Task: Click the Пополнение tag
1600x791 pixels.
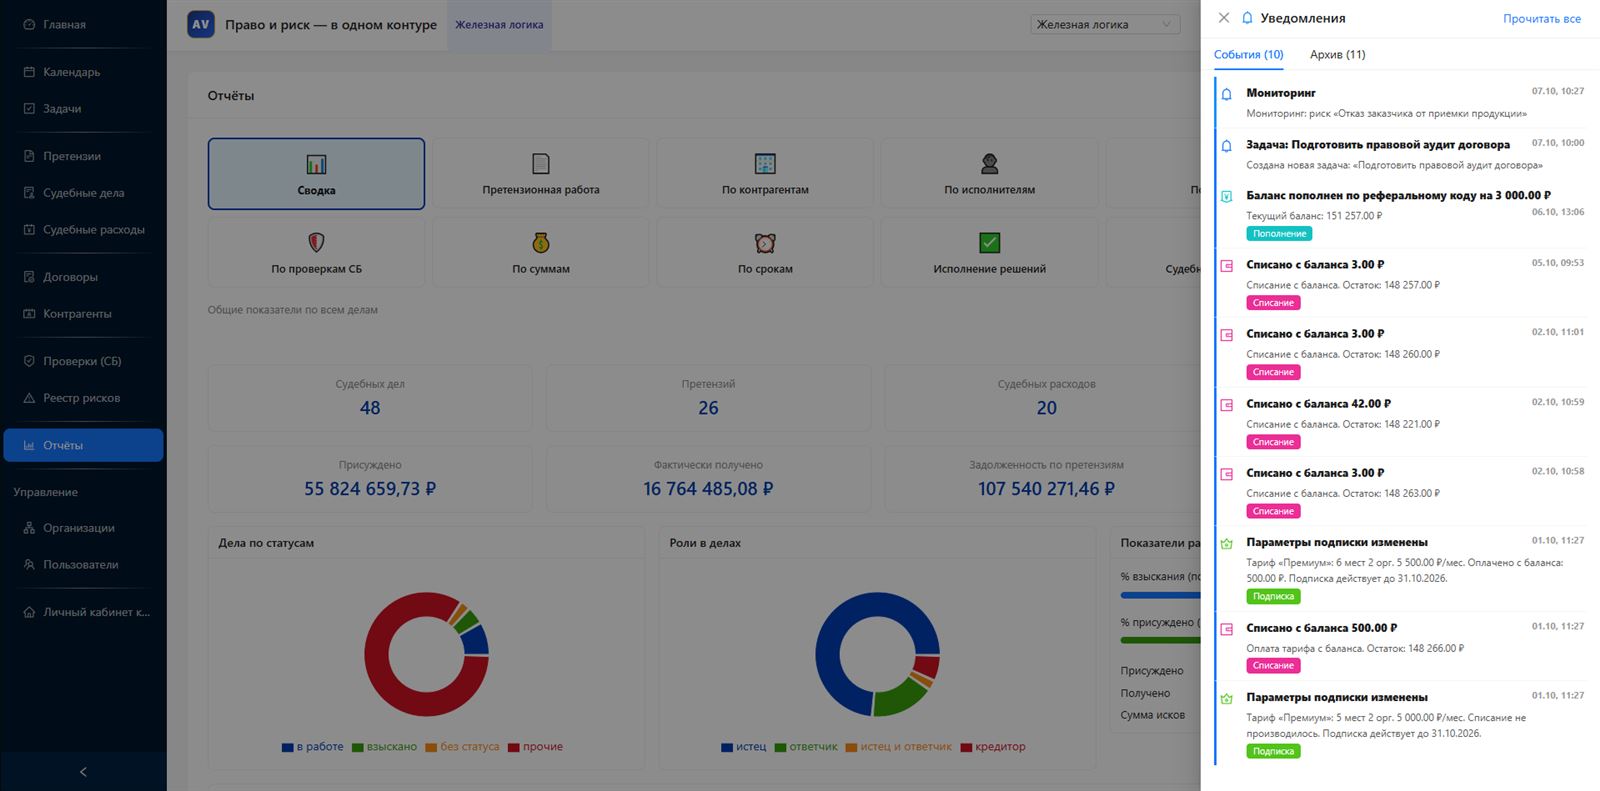Action: point(1279,234)
